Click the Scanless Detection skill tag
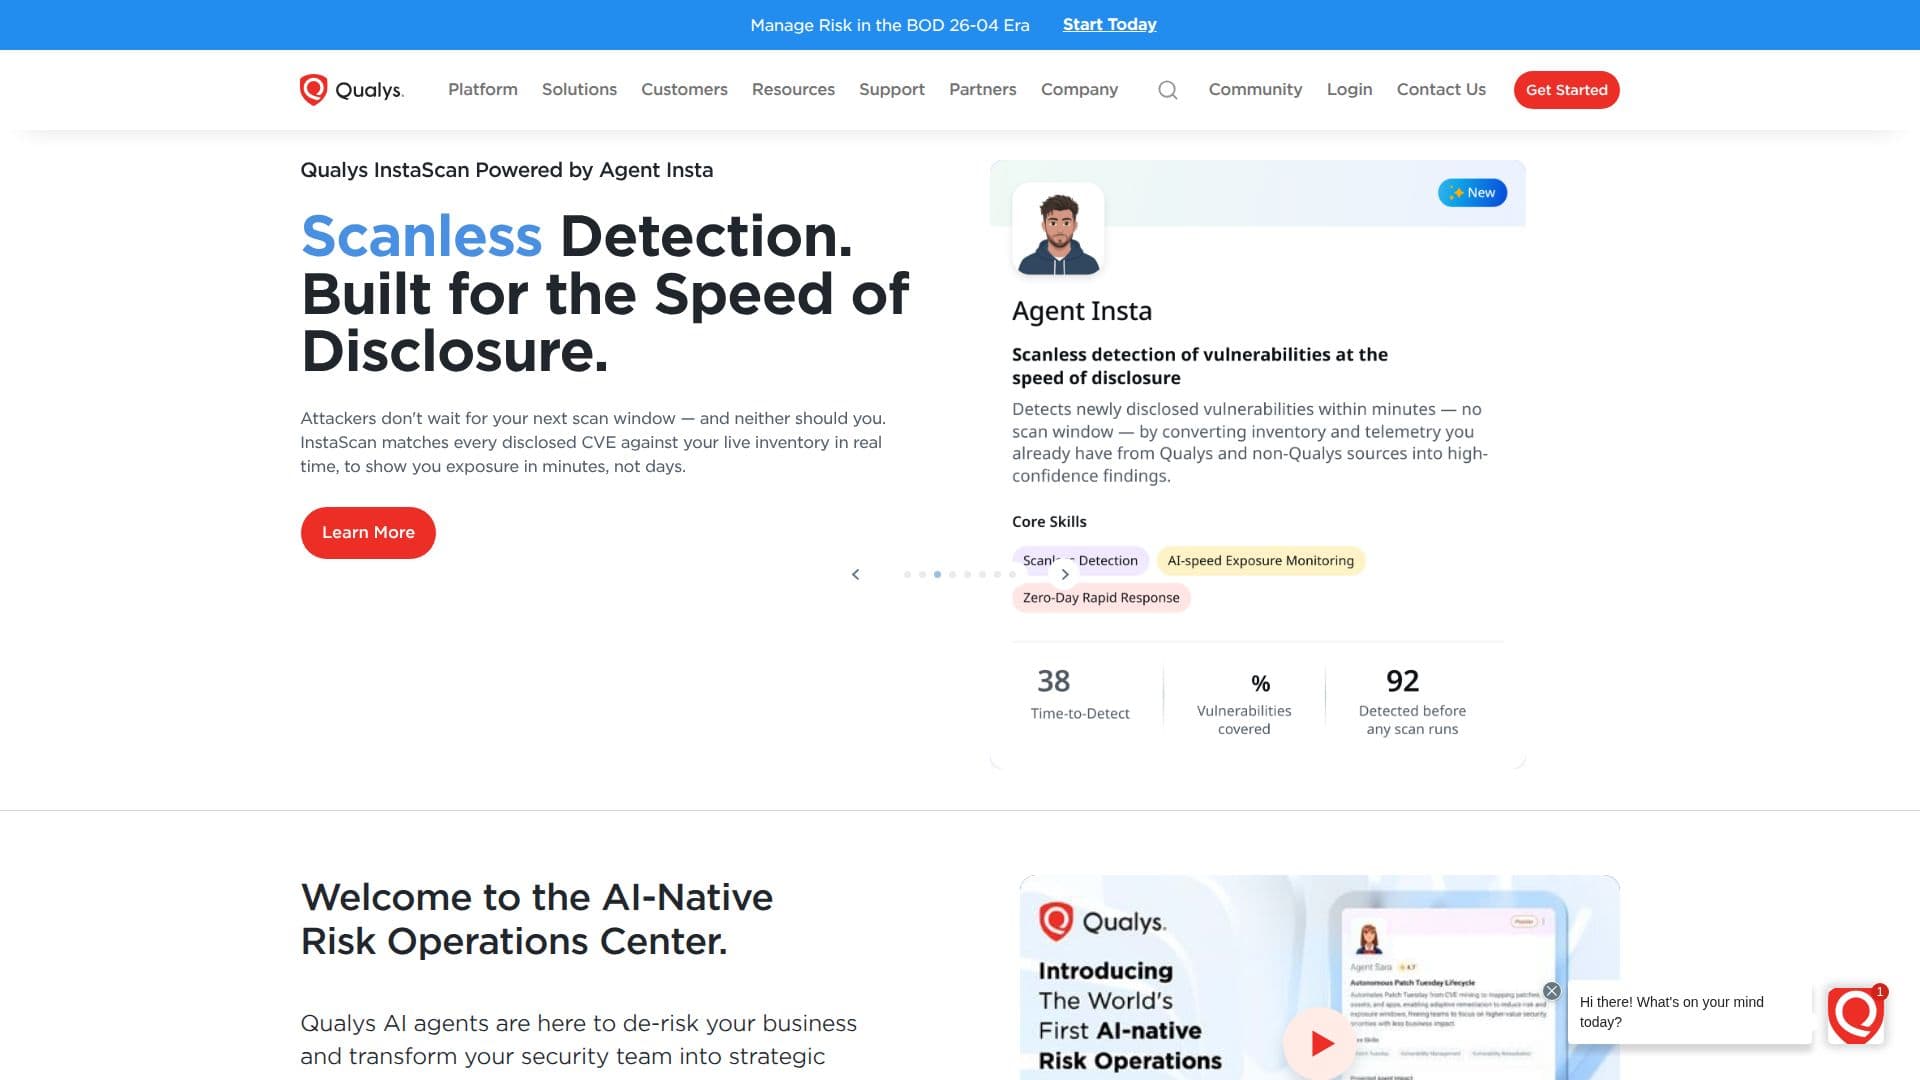 (x=1080, y=561)
